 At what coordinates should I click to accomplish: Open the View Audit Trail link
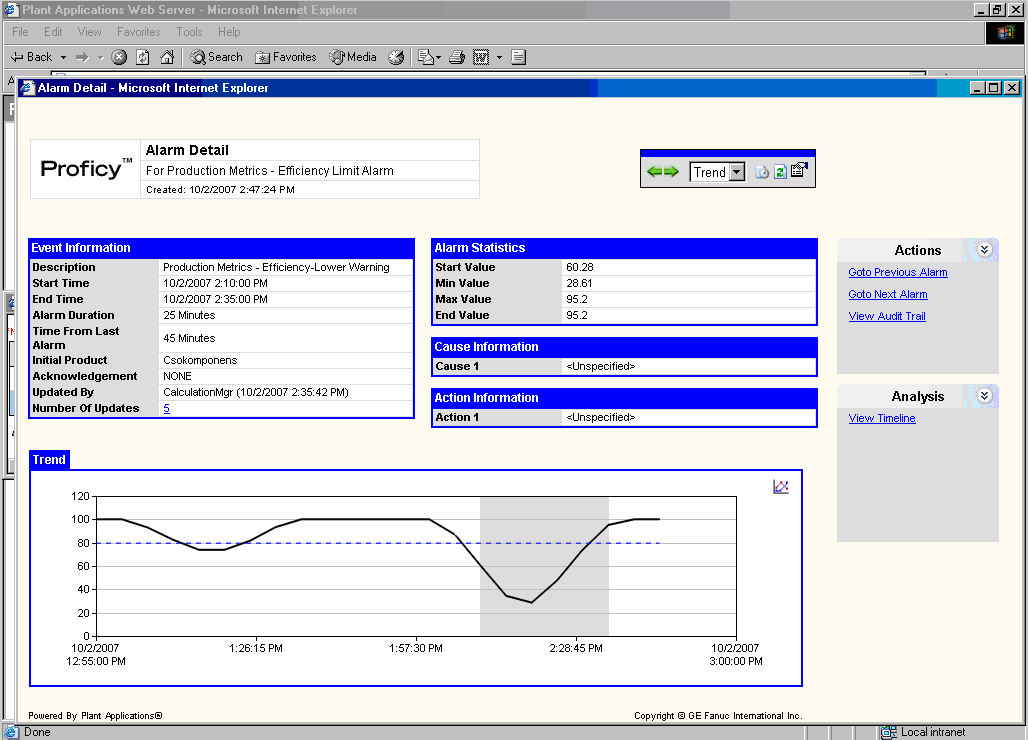(887, 316)
